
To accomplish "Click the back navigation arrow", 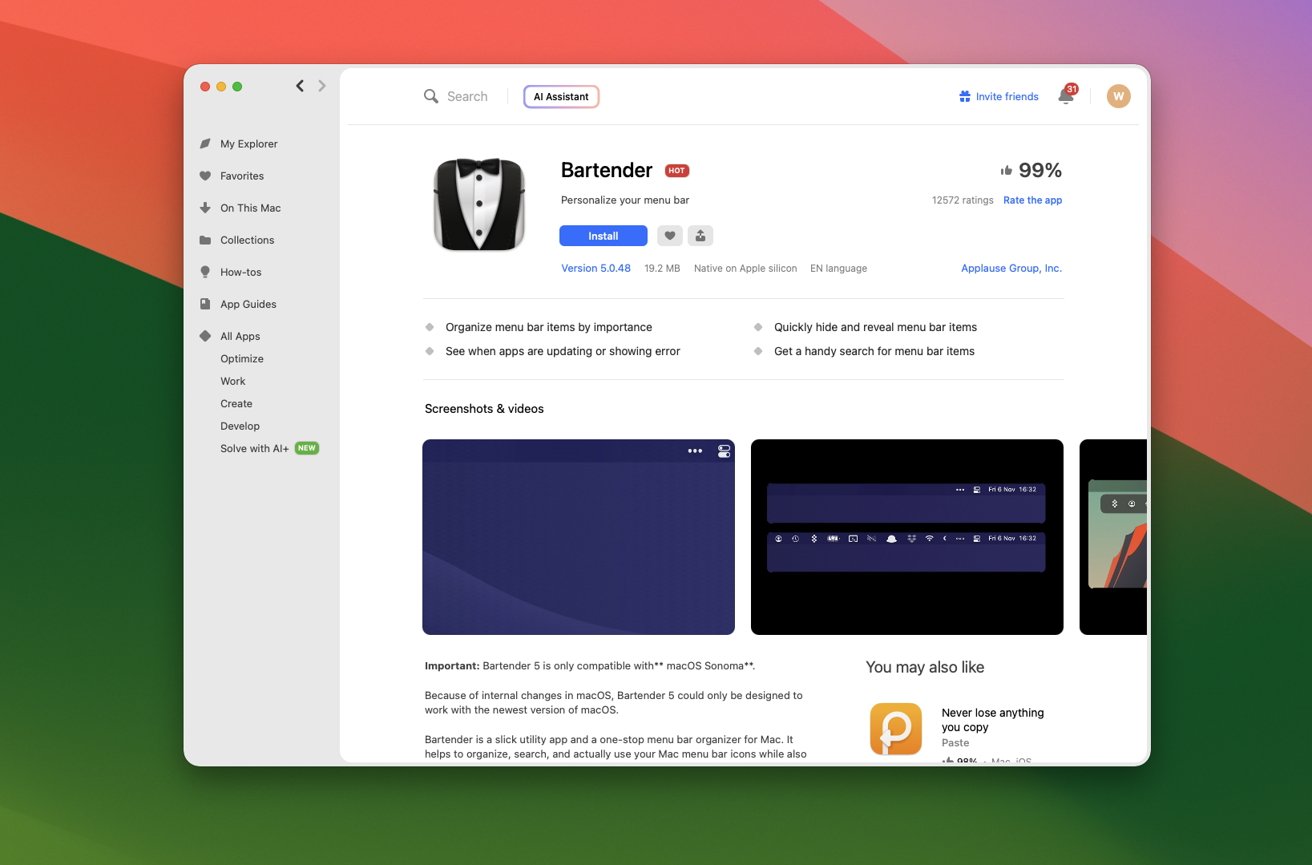I will click(x=300, y=86).
